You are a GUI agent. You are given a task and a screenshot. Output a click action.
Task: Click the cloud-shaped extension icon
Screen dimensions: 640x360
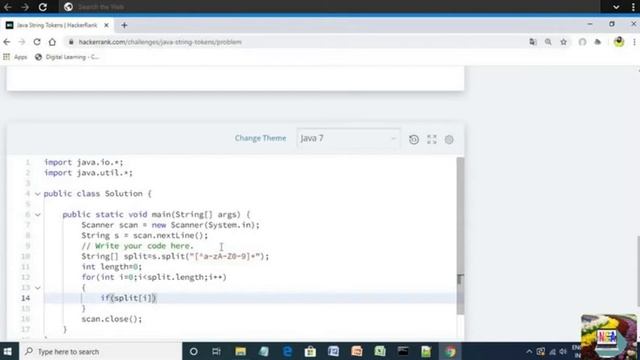tap(598, 42)
